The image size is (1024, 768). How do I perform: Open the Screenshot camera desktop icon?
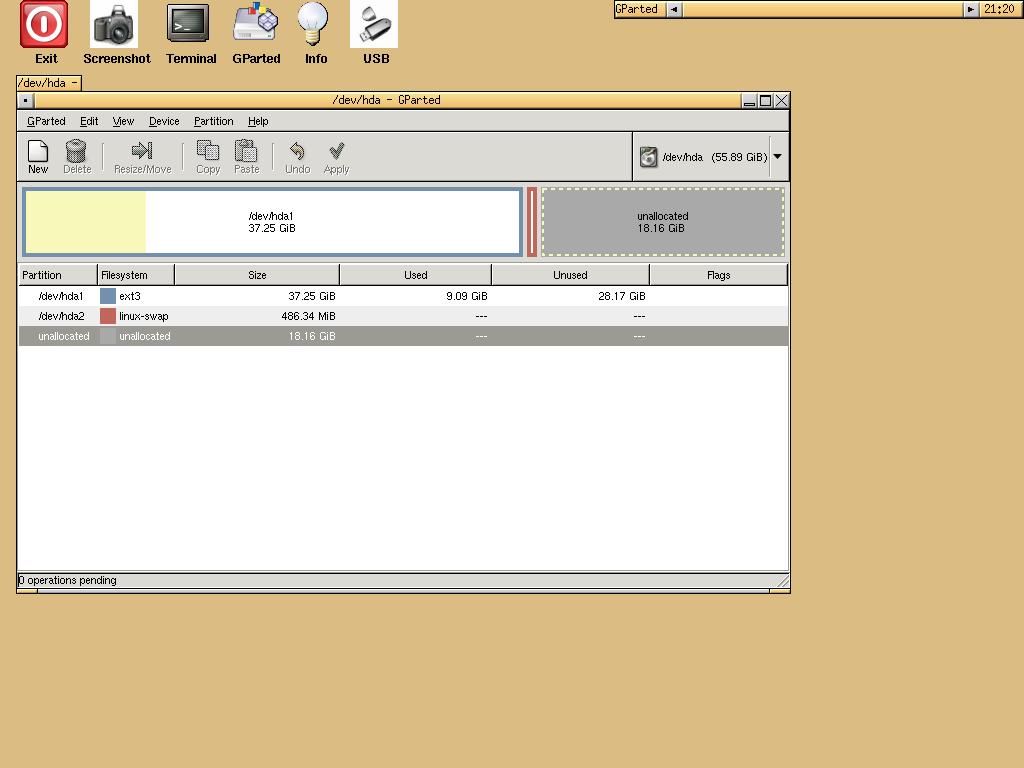tap(115, 25)
